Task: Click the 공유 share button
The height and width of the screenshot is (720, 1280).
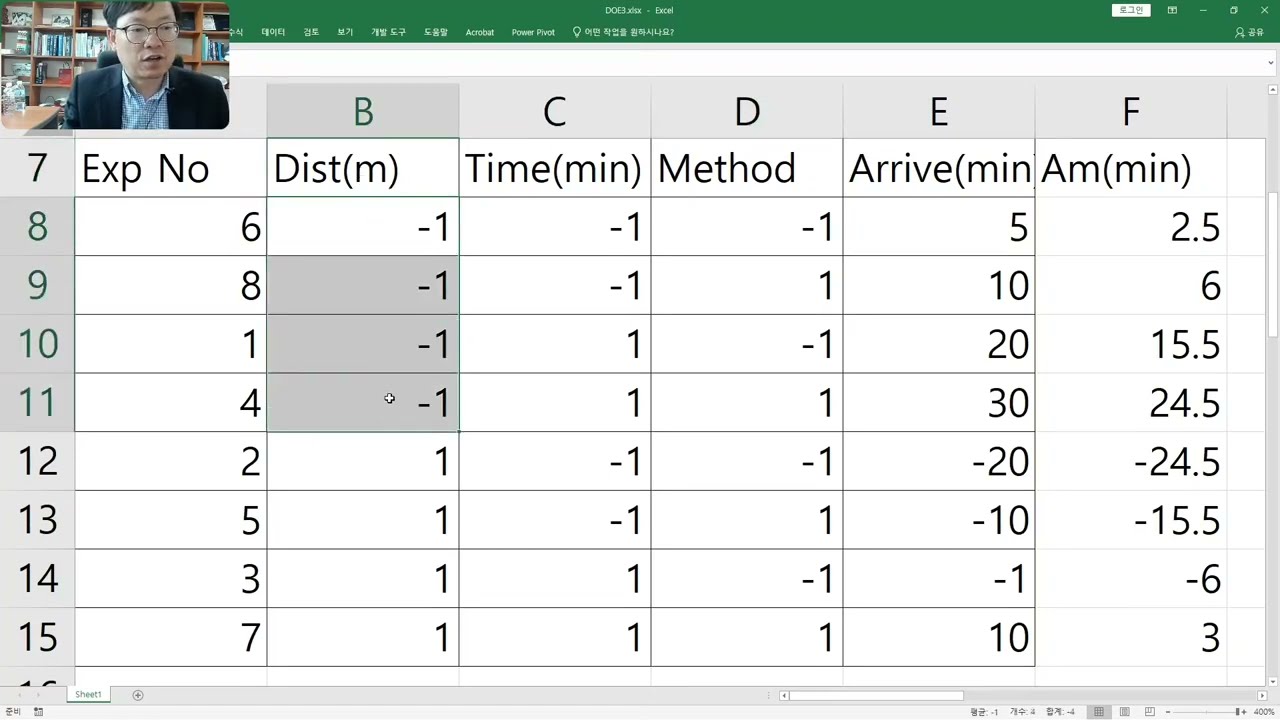Action: pyautogui.click(x=1250, y=32)
